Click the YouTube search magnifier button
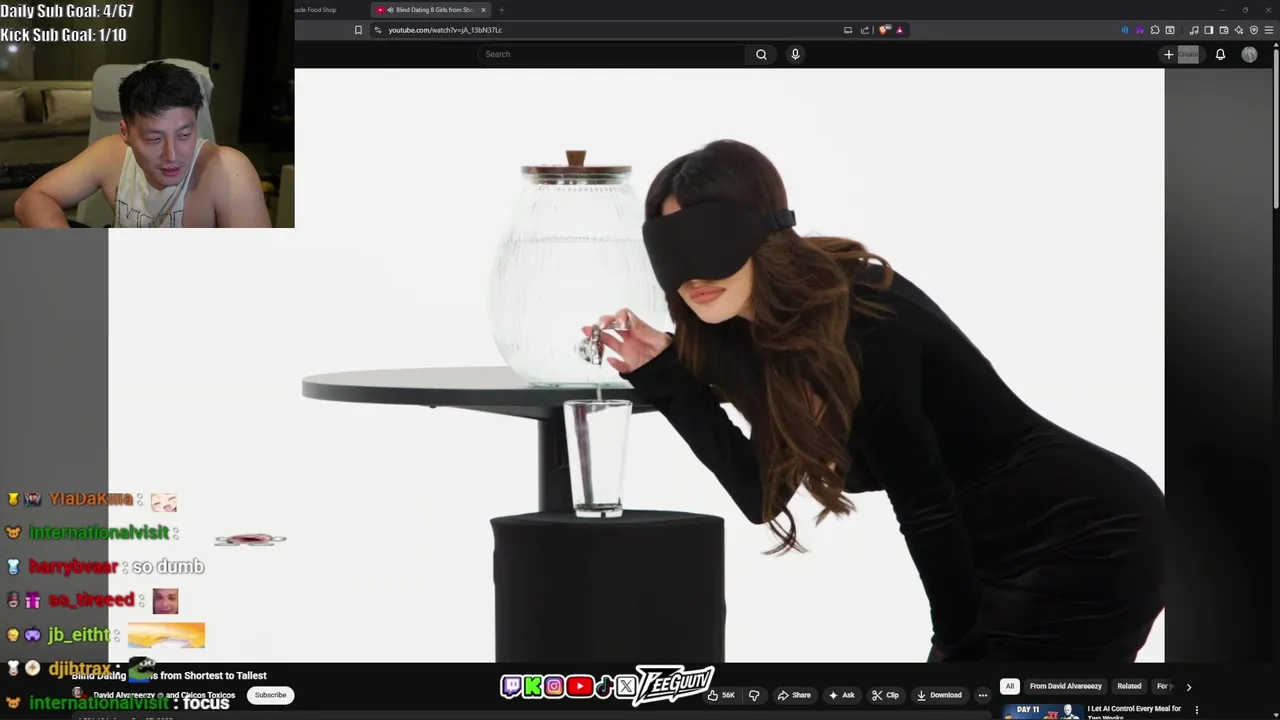Screen dimensions: 1280x720 pos(761,54)
